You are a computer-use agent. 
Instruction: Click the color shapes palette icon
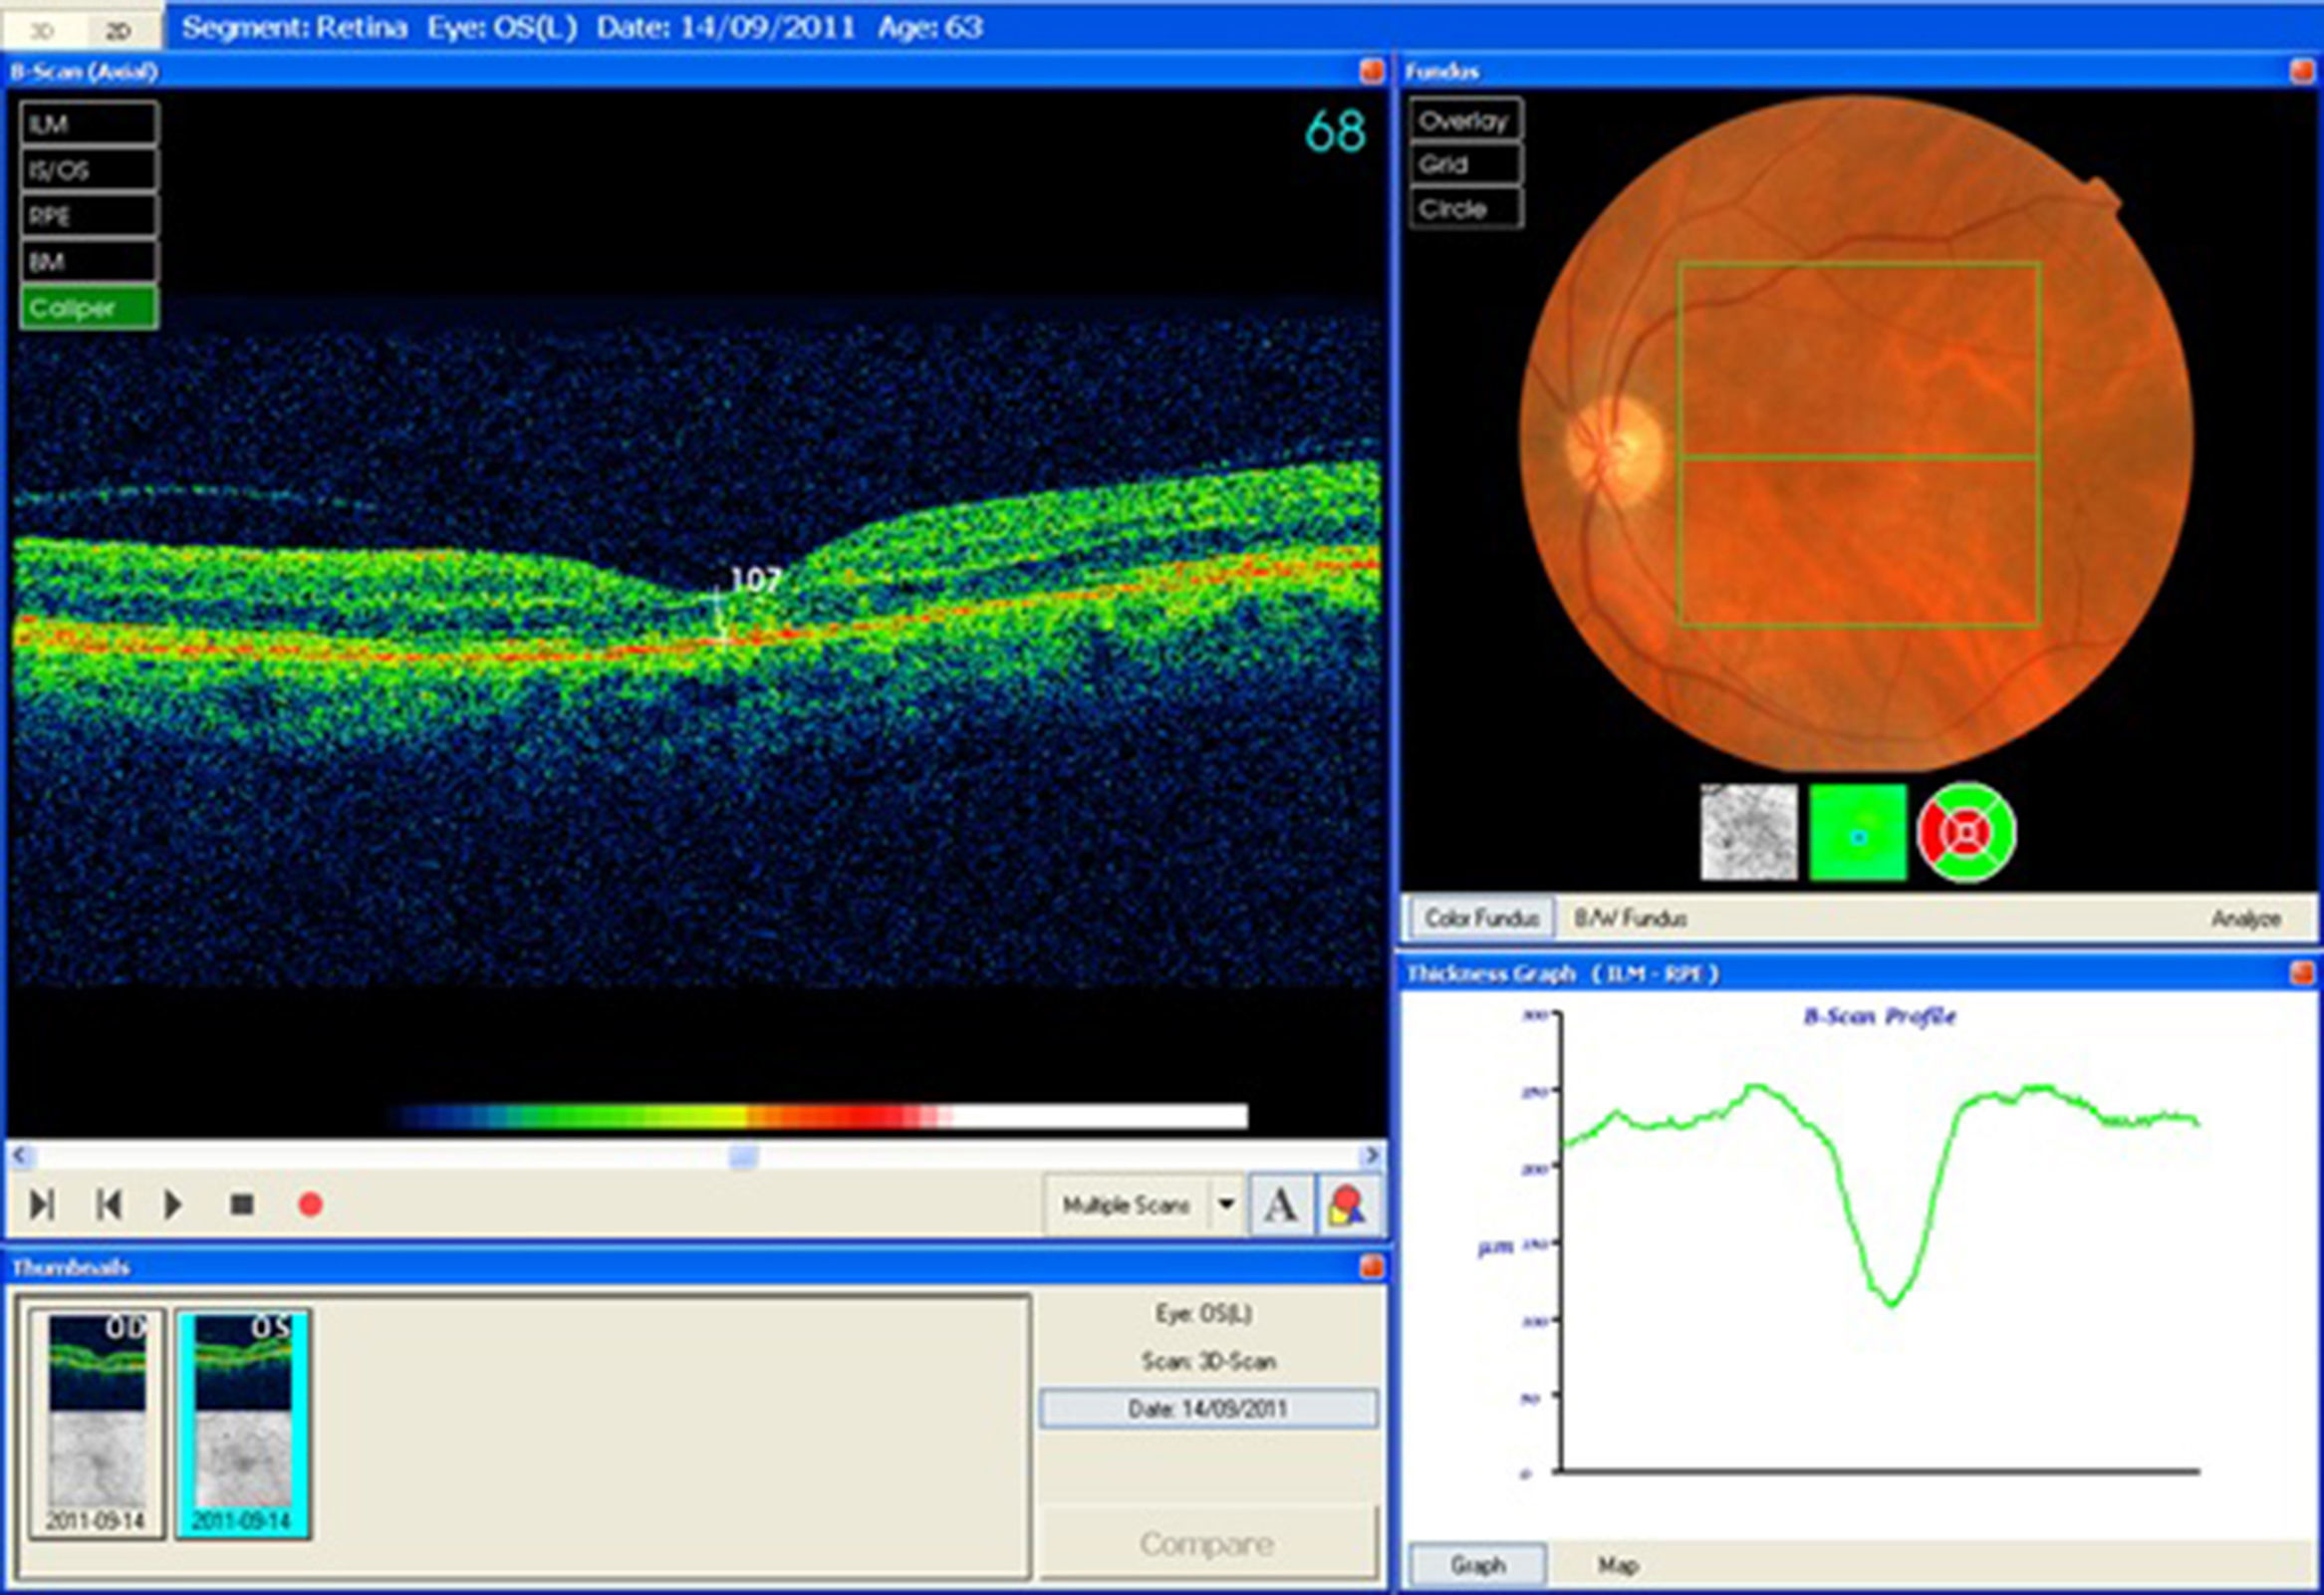click(x=1347, y=1205)
